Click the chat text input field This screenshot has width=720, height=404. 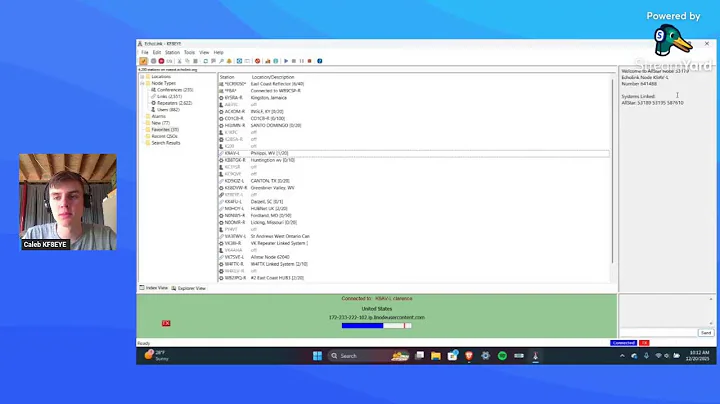click(658, 333)
